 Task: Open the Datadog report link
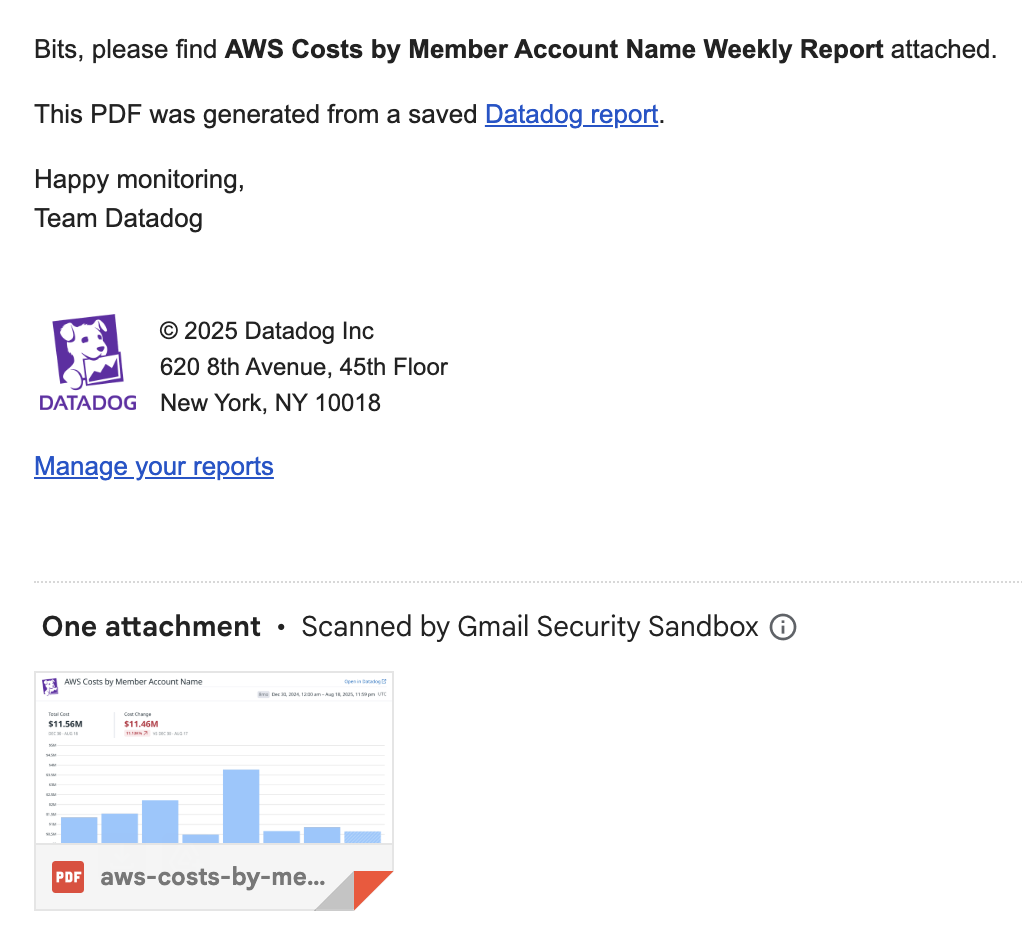click(x=572, y=115)
